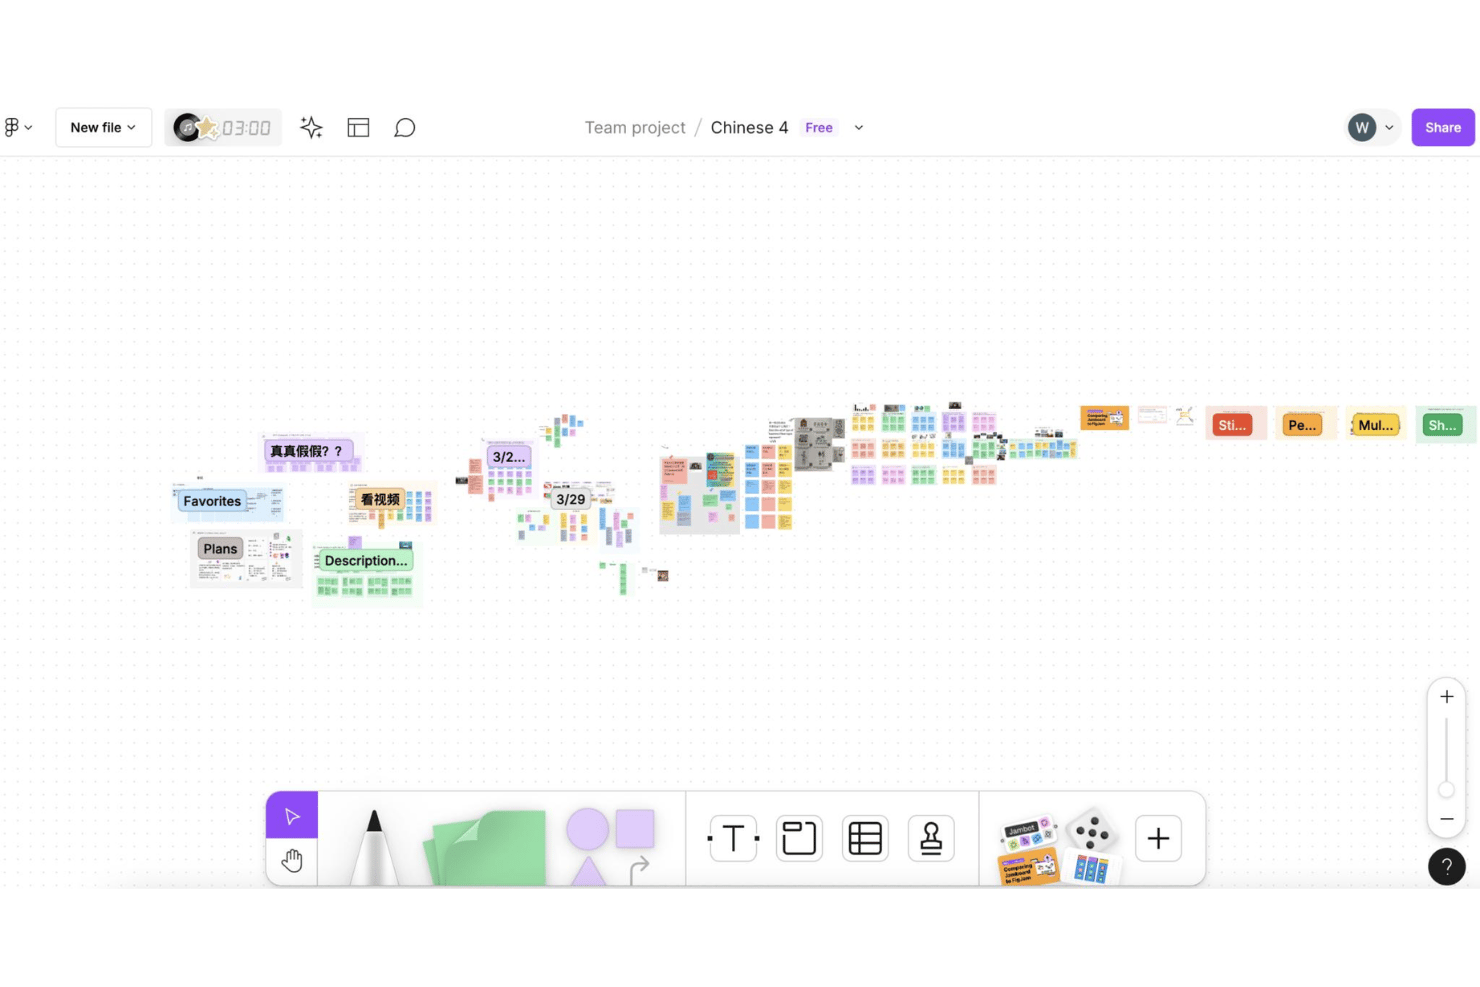Viewport: 1480px width, 987px height.
Task: Select the yellow Mul... section label
Action: [x=1376, y=425]
